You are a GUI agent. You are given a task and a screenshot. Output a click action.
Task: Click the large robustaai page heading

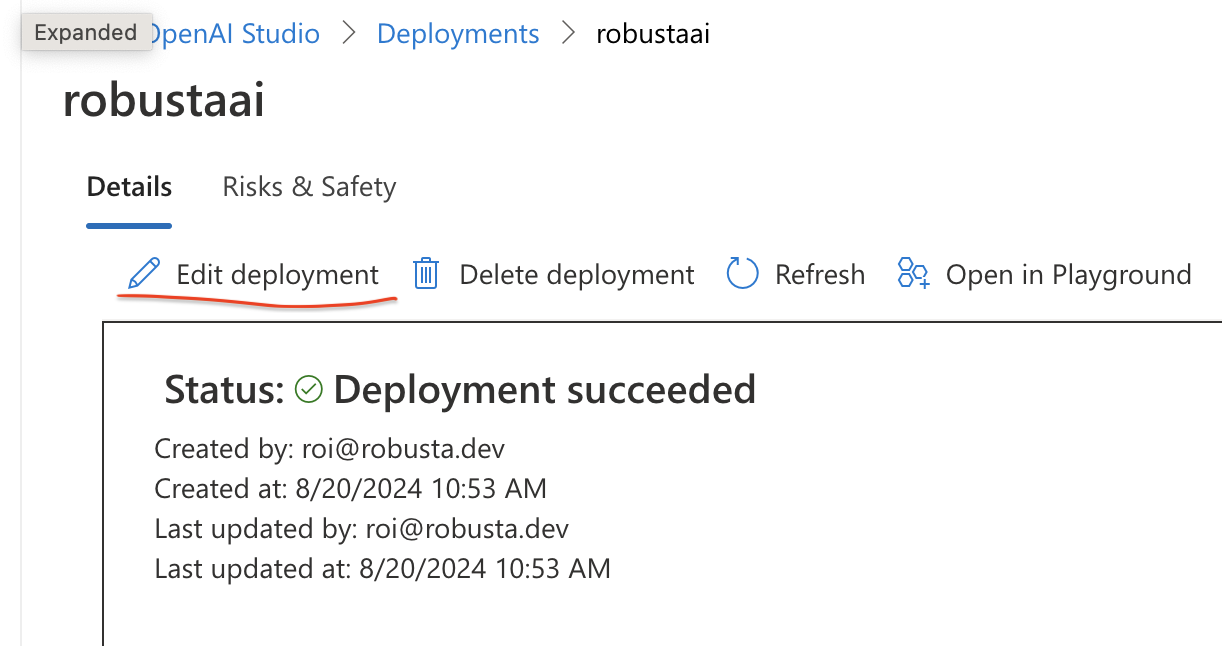[x=163, y=101]
